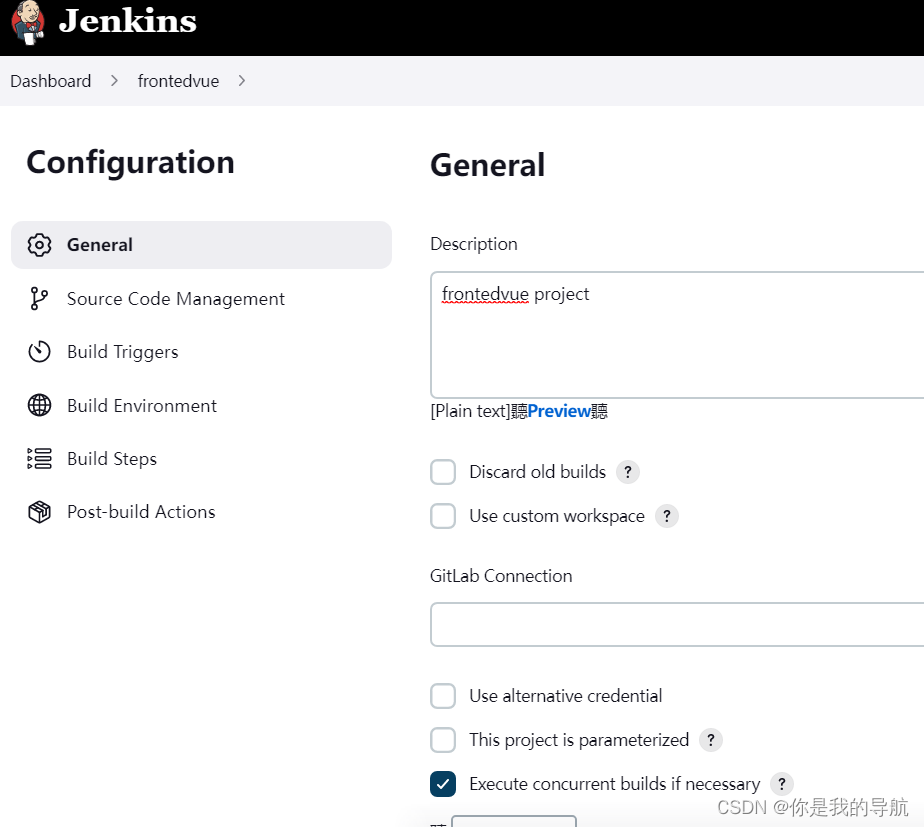
Task: Check Use custom workspace
Action: 443,516
